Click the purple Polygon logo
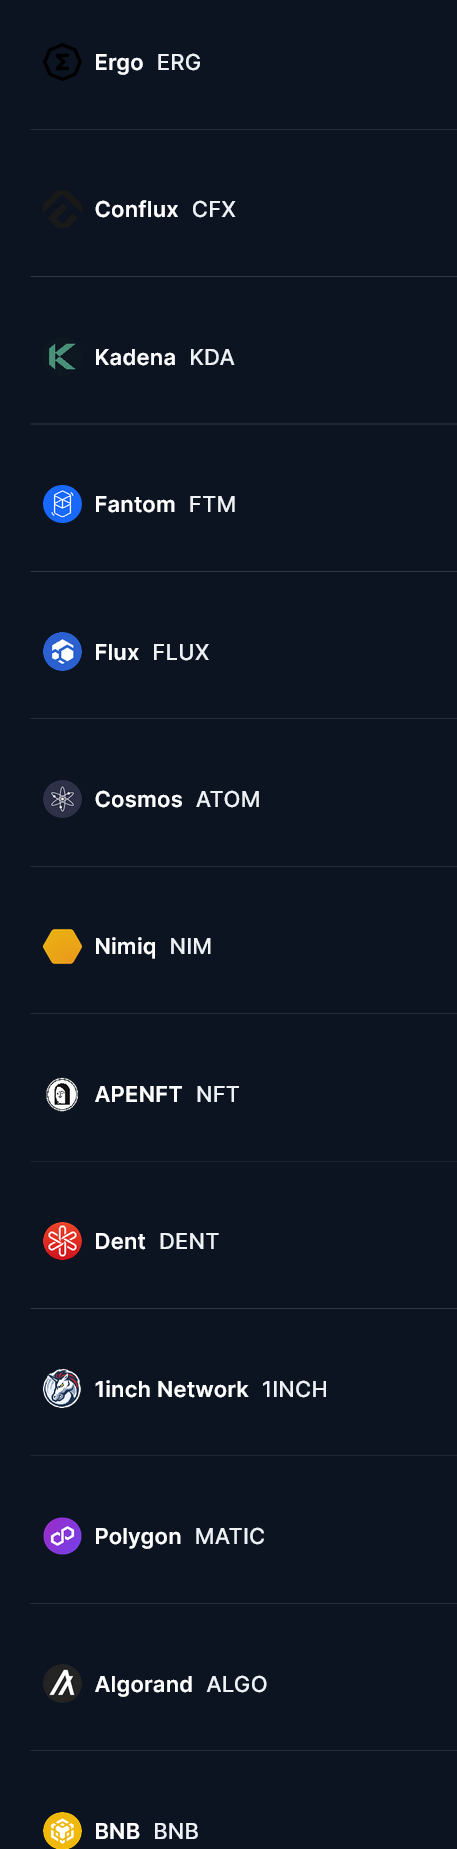The image size is (457, 1849). (62, 1536)
